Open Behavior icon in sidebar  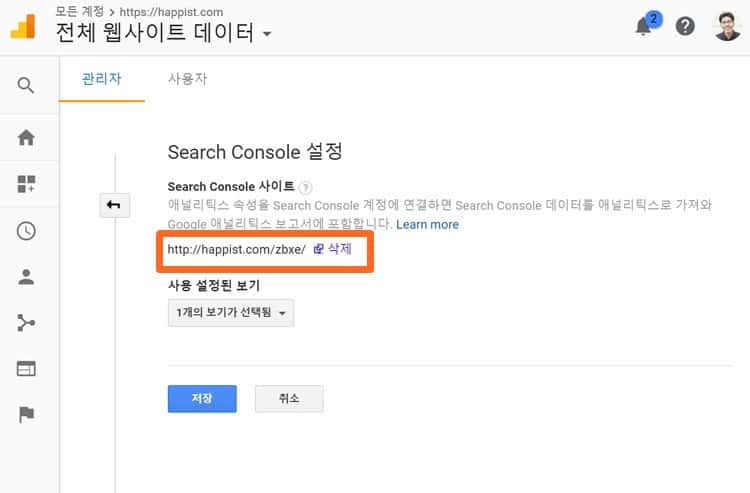pyautogui.click(x=27, y=369)
